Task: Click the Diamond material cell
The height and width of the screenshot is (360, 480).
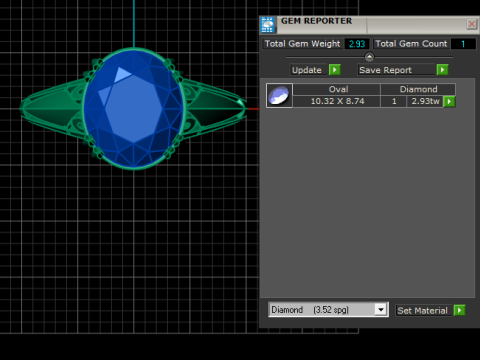Action: (x=418, y=89)
